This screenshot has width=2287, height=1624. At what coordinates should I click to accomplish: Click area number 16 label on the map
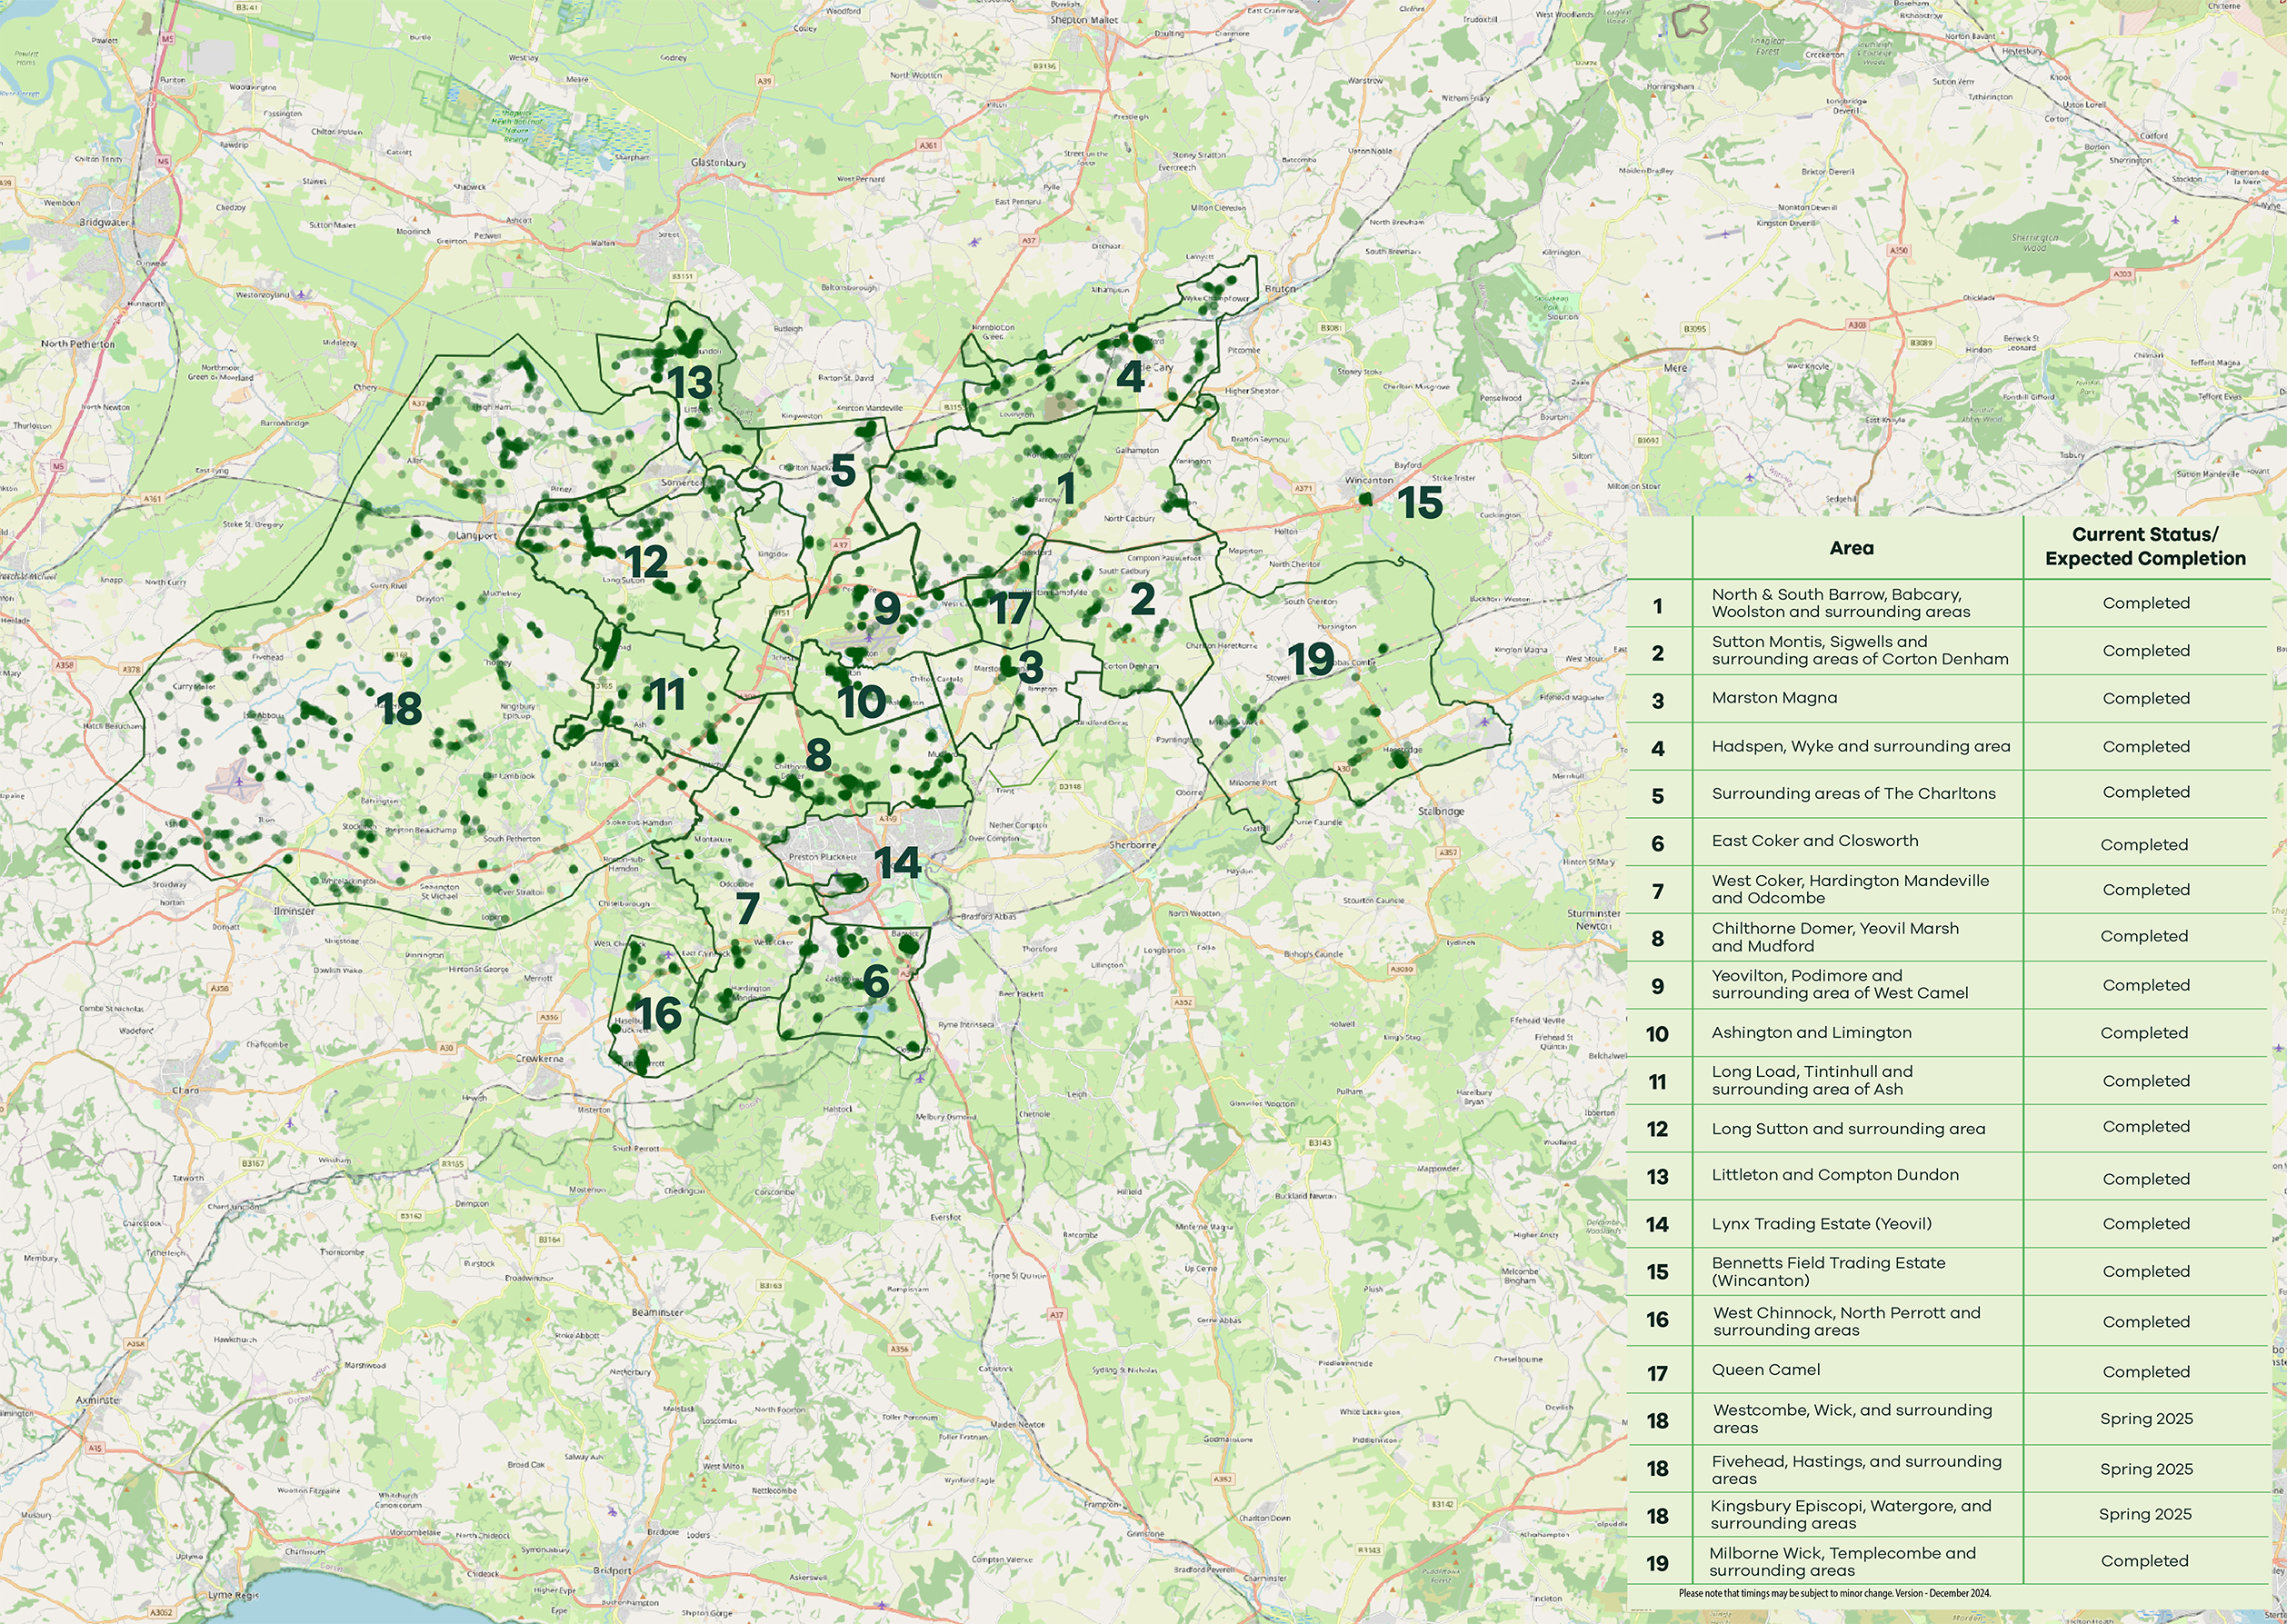659,1014
